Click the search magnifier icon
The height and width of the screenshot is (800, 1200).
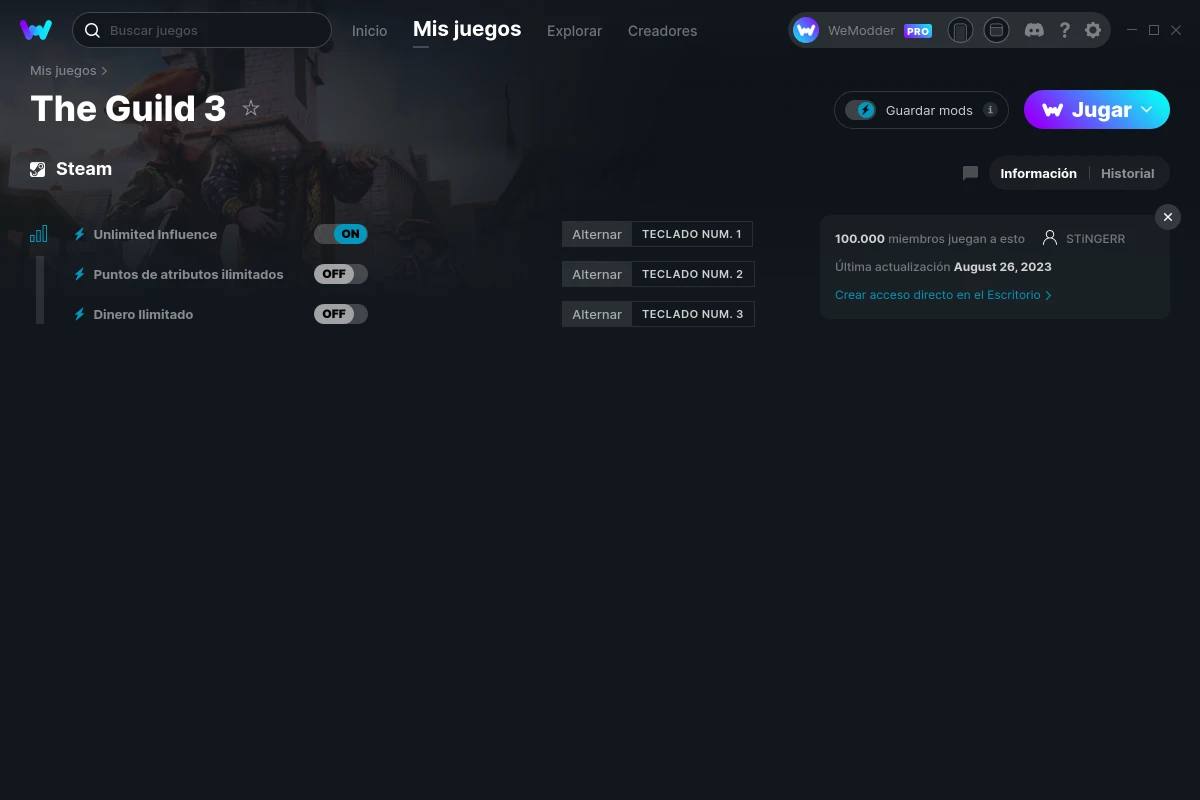92,30
